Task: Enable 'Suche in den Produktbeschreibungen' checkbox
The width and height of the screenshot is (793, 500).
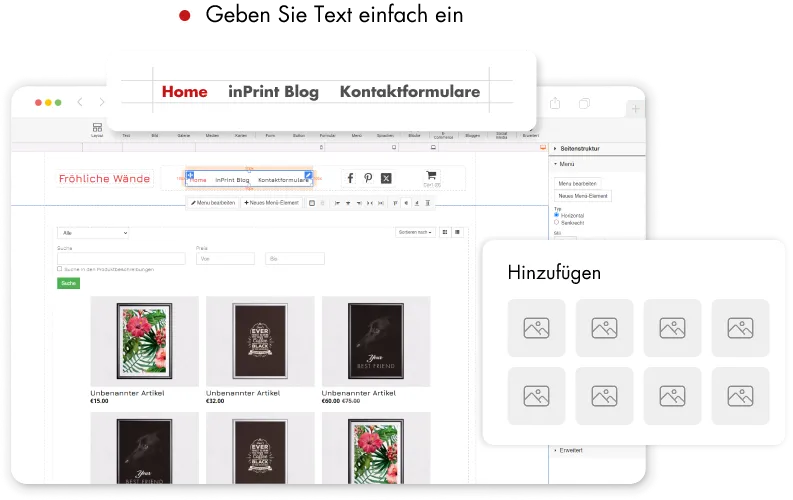Action: [x=60, y=269]
